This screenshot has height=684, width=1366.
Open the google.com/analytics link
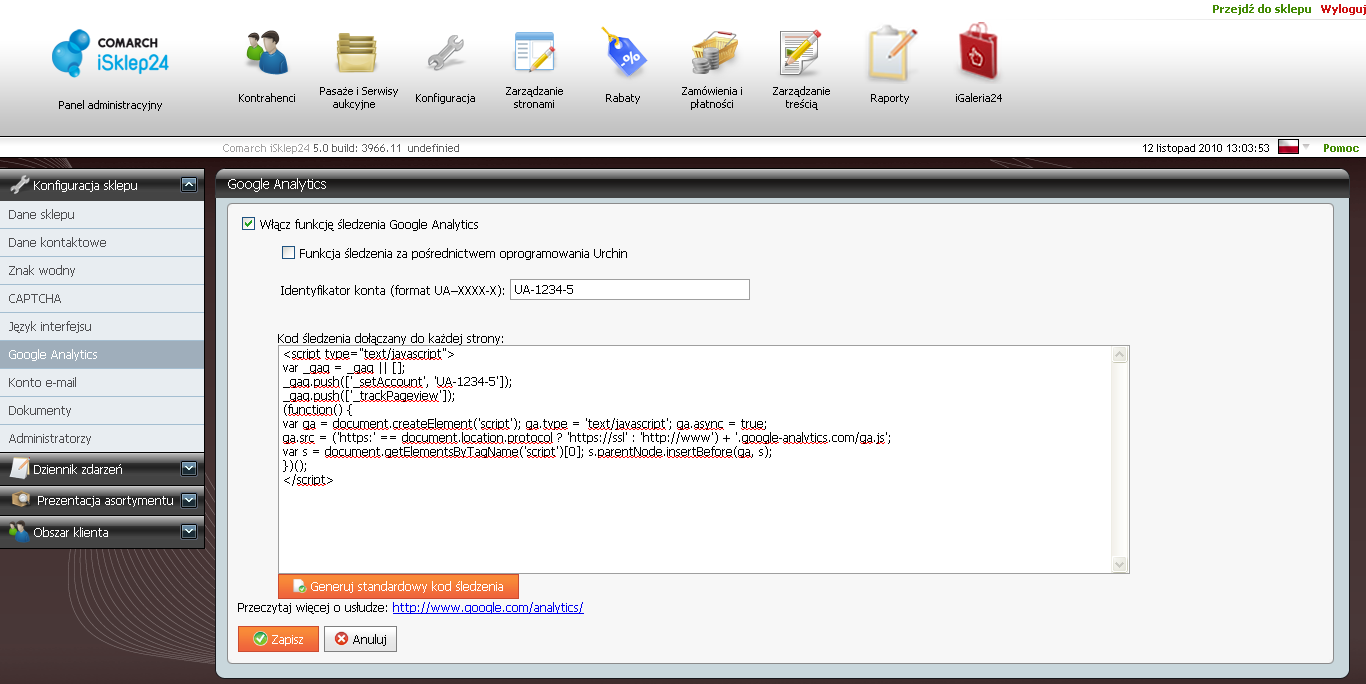point(487,607)
